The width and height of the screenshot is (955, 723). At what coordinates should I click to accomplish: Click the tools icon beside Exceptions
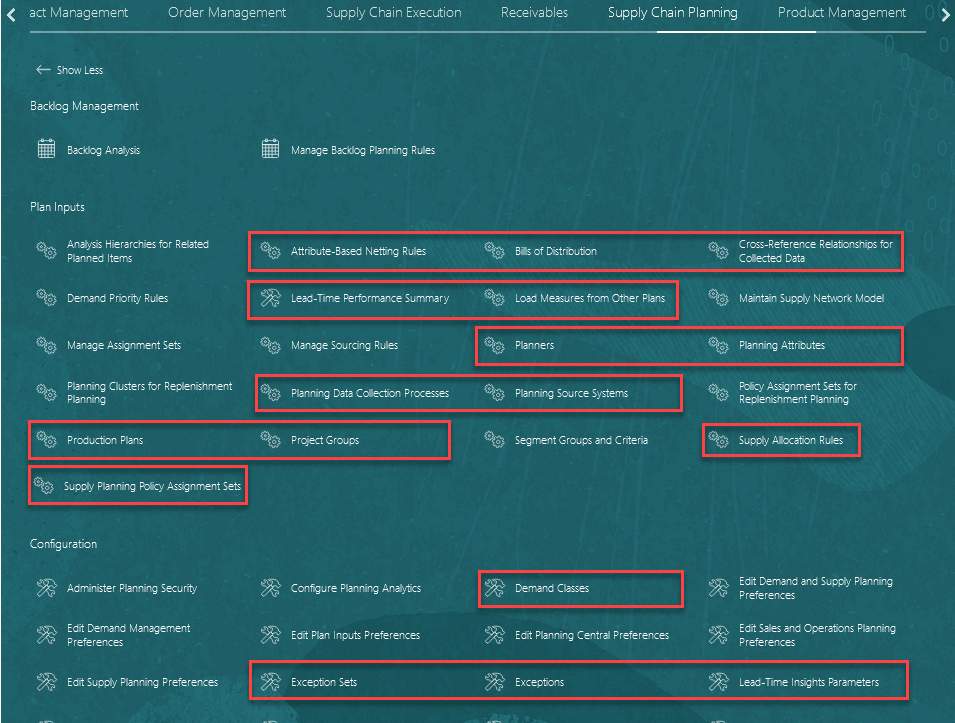pyautogui.click(x=495, y=682)
